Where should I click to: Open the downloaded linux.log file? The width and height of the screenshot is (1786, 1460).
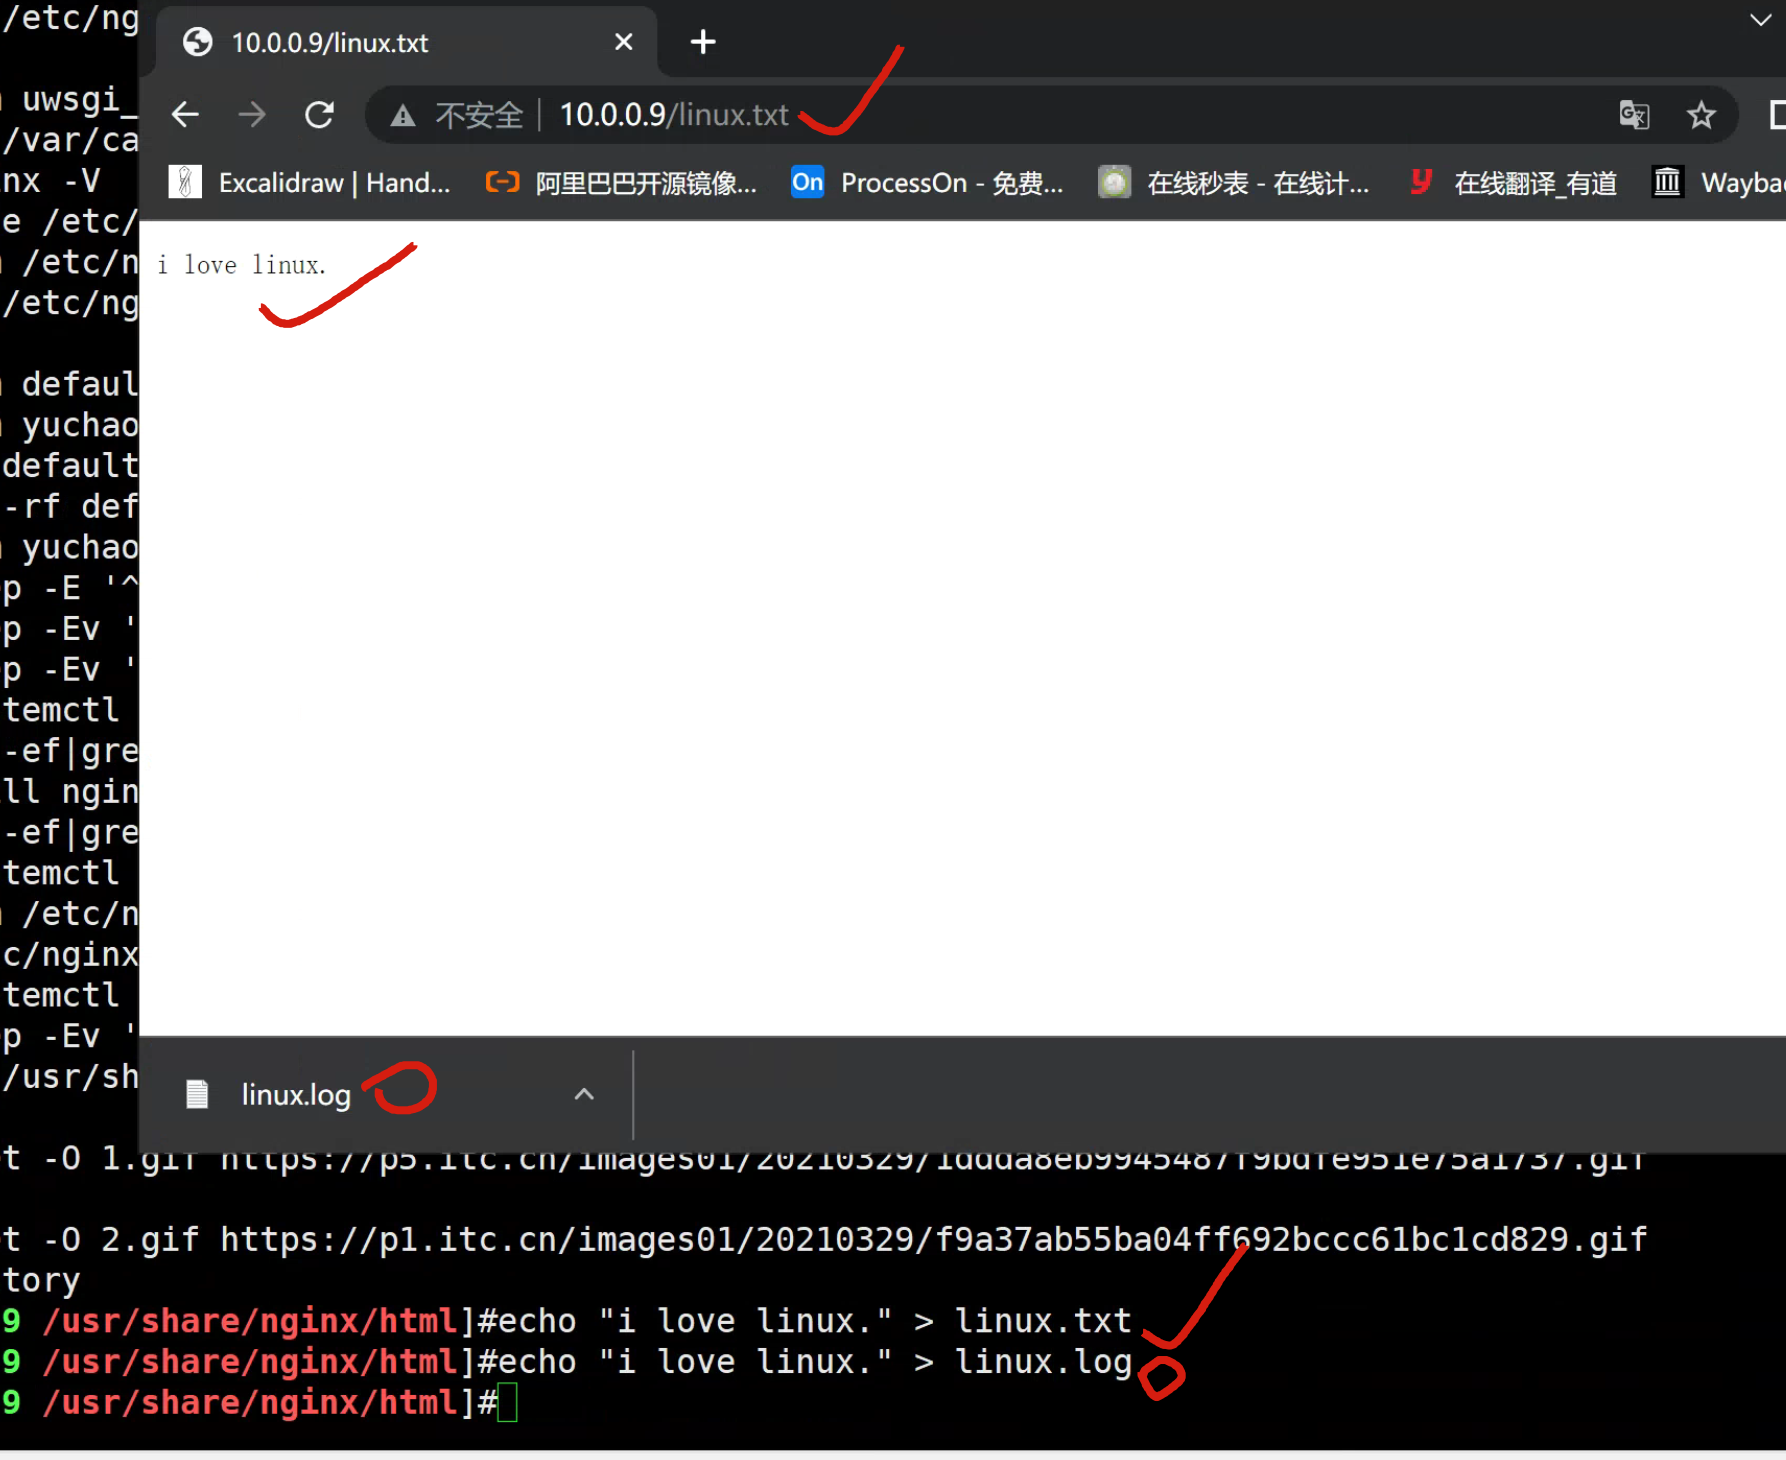coord(295,1095)
